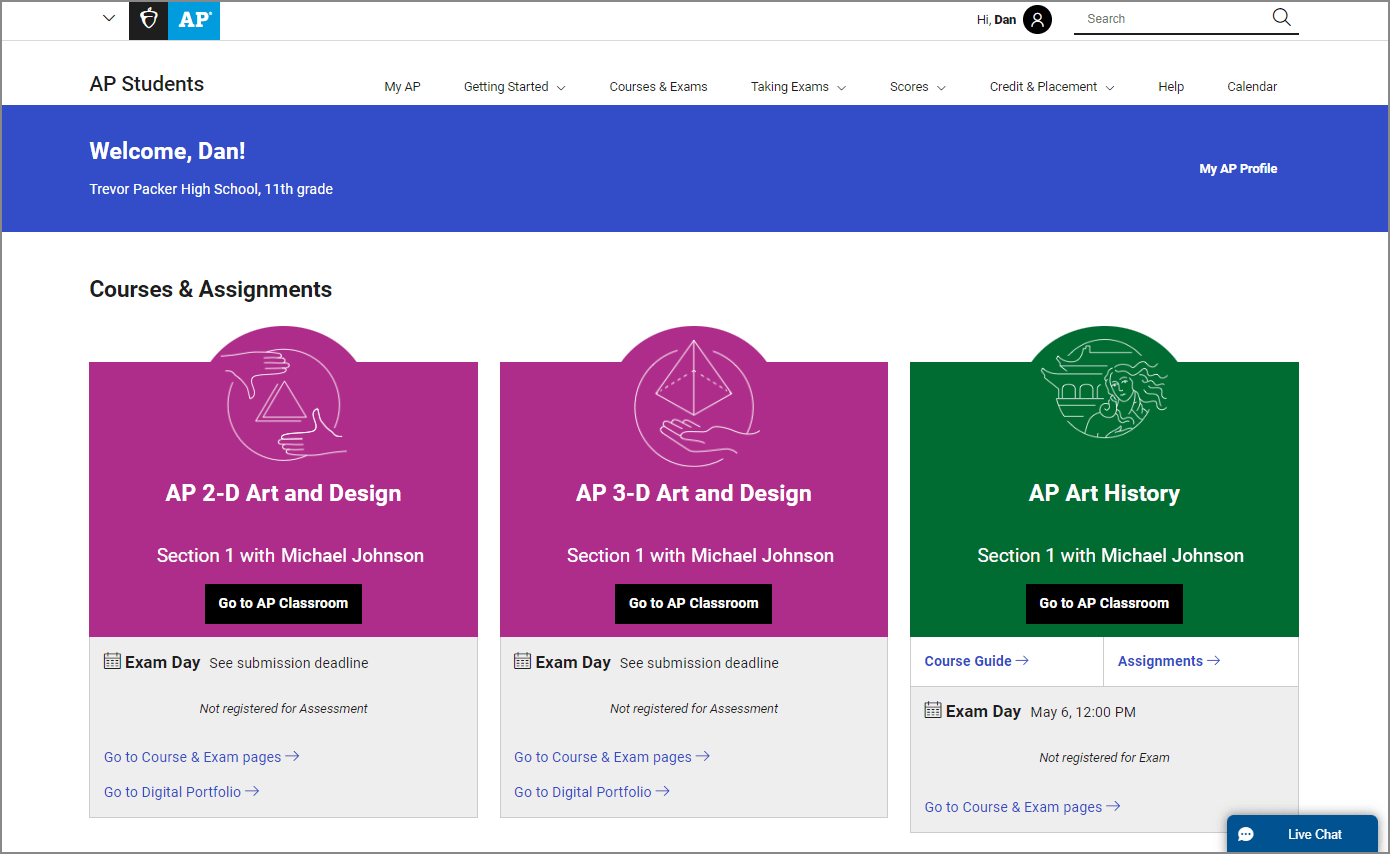Go to Digital Portfolio for AP 2-D
Viewport: 1390px width, 854px height.
182,792
